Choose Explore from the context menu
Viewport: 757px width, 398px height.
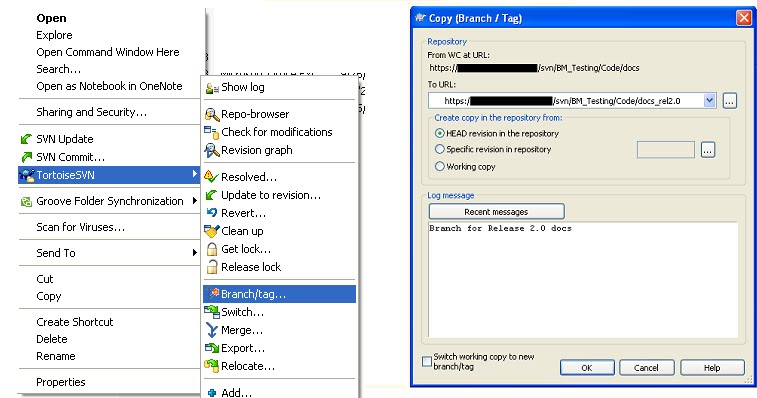pyautogui.click(x=54, y=35)
